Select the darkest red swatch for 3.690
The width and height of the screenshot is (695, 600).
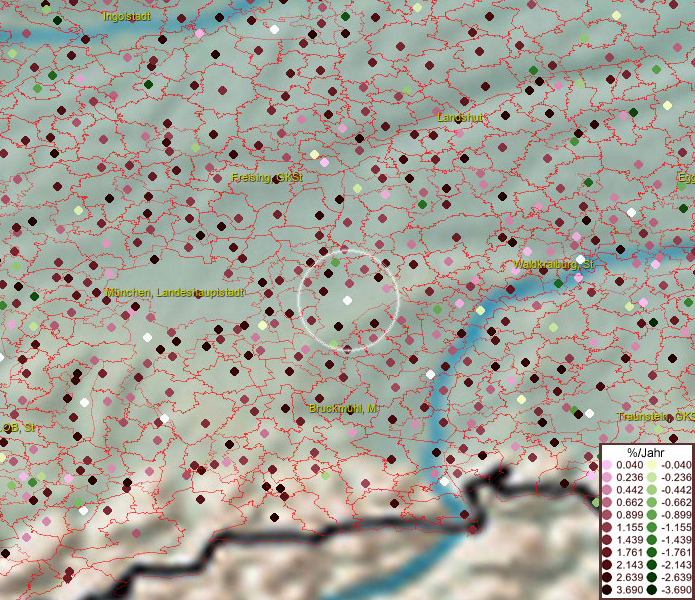pos(607,590)
